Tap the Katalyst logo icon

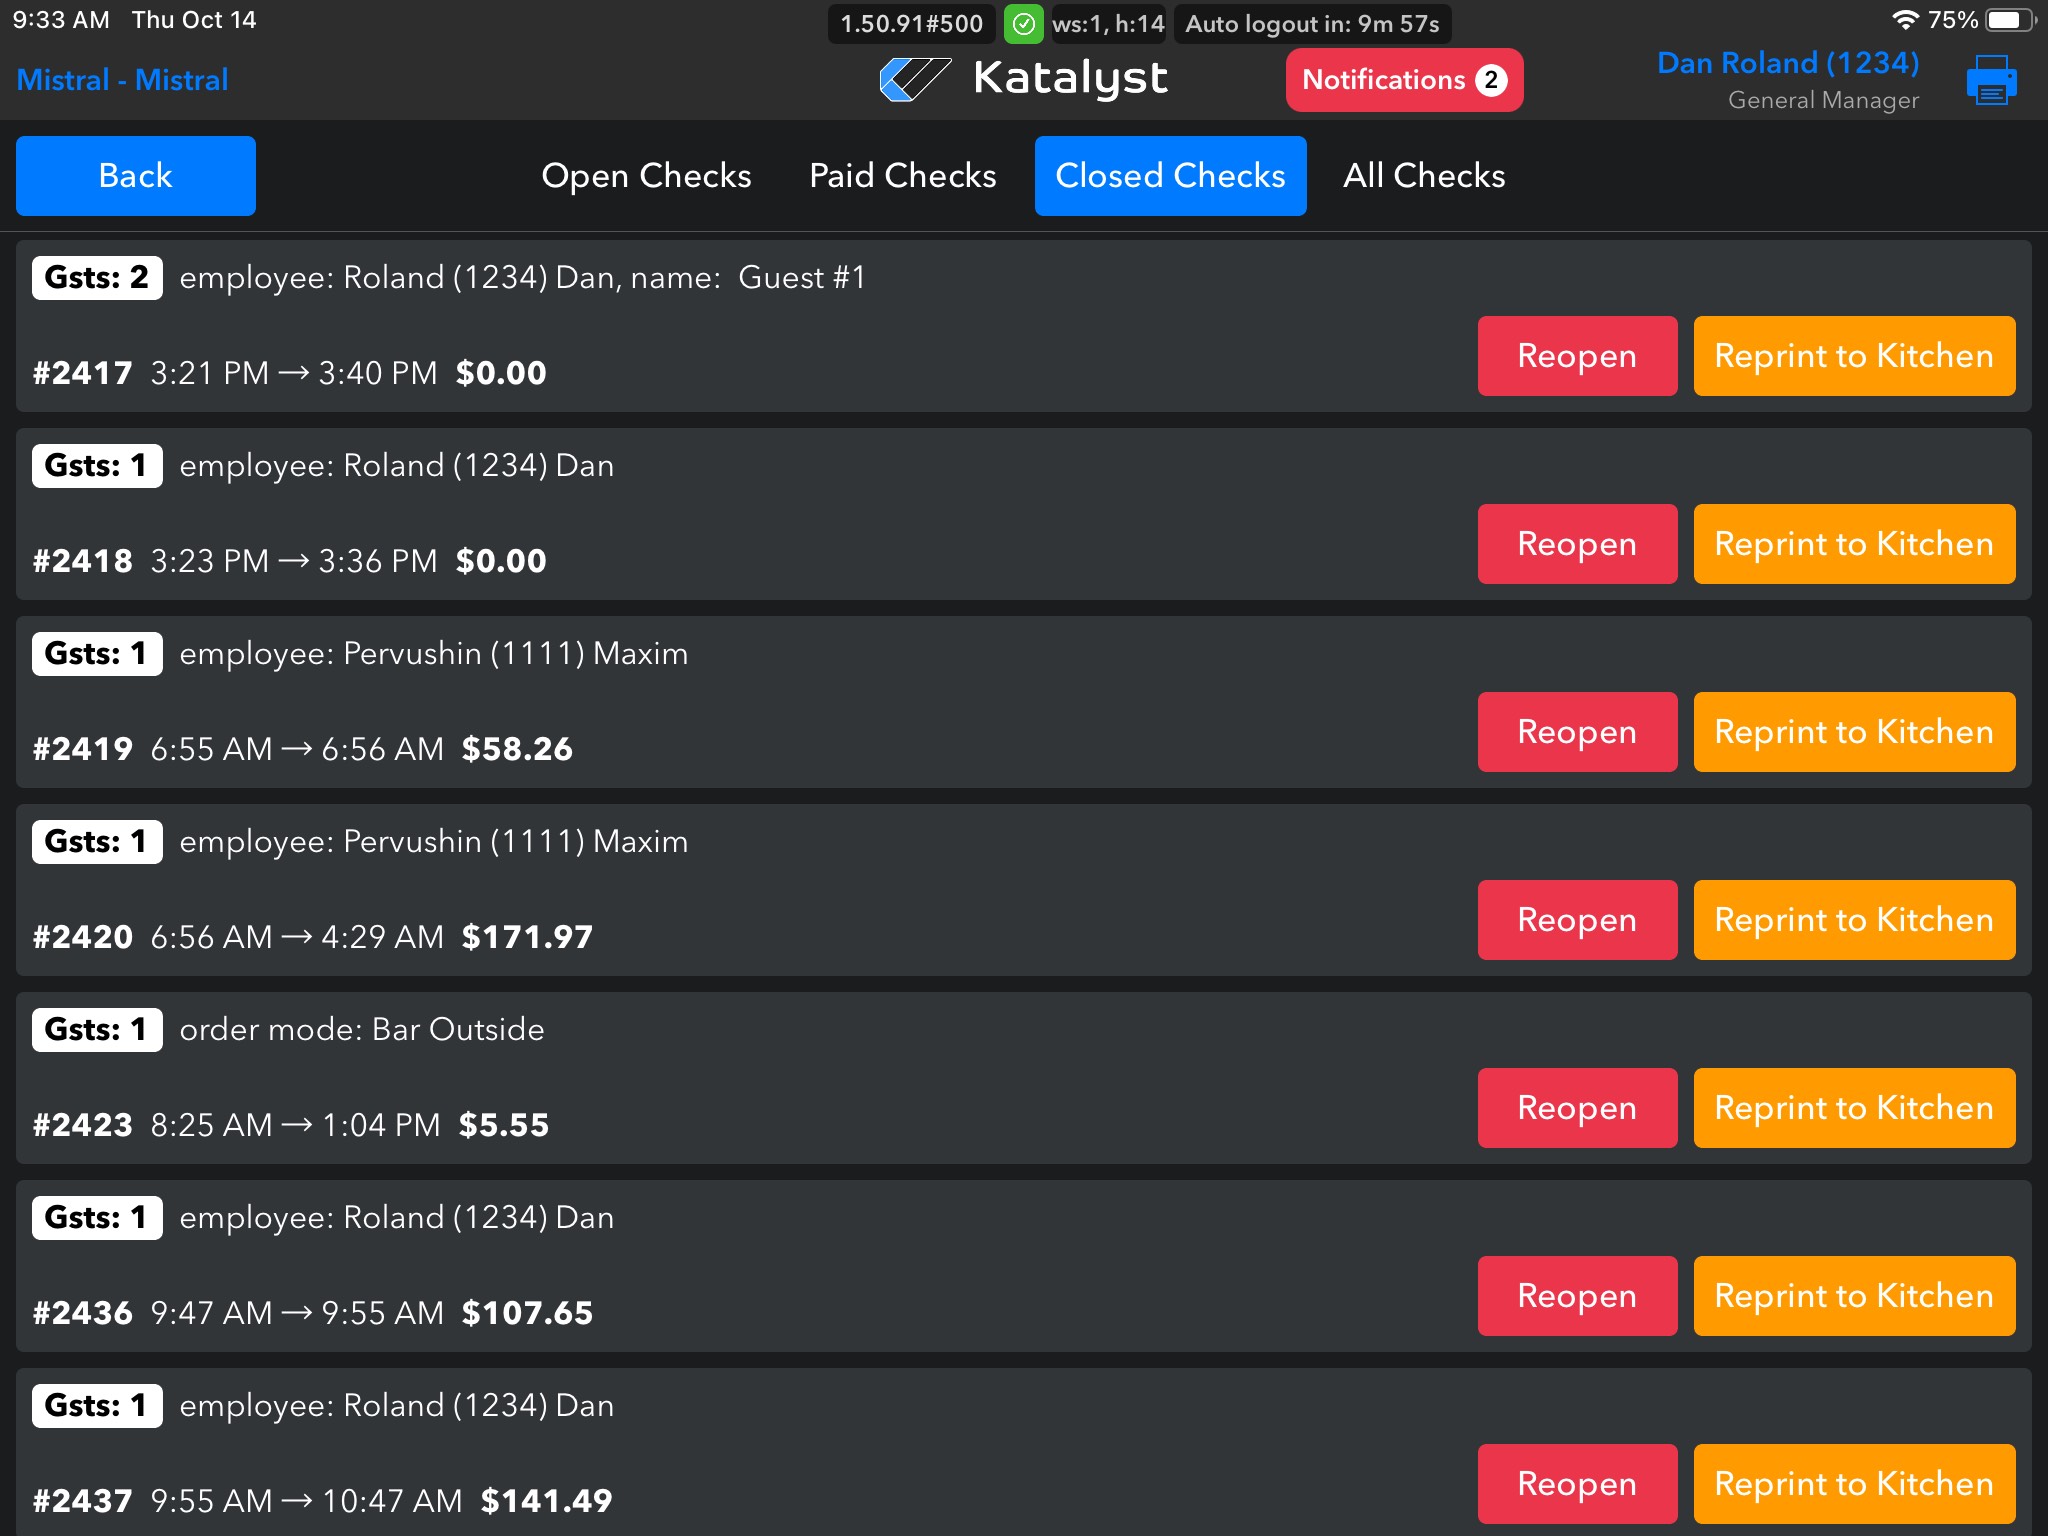[914, 79]
